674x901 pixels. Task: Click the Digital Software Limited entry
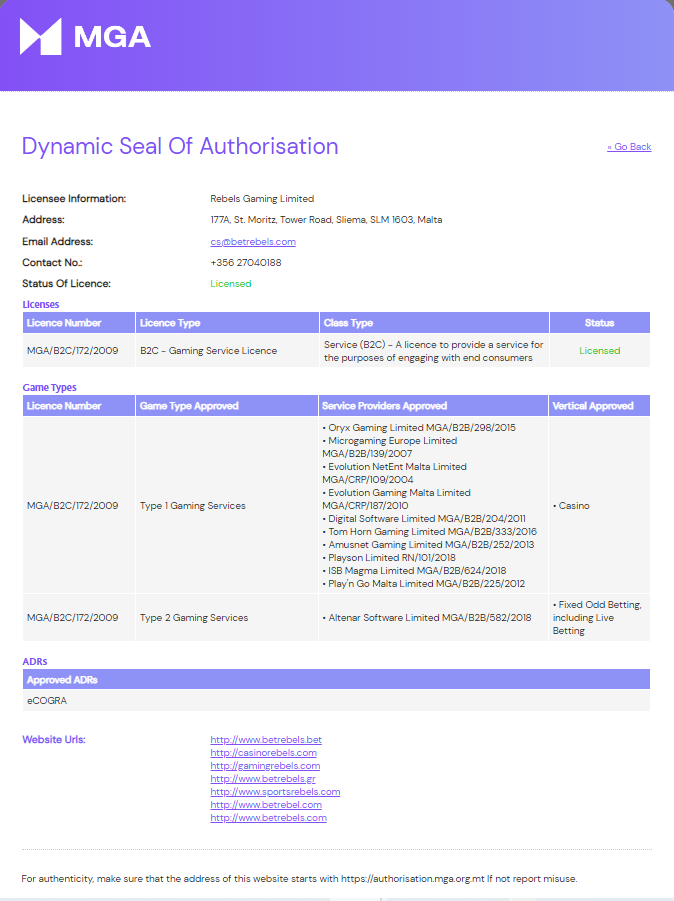(424, 518)
